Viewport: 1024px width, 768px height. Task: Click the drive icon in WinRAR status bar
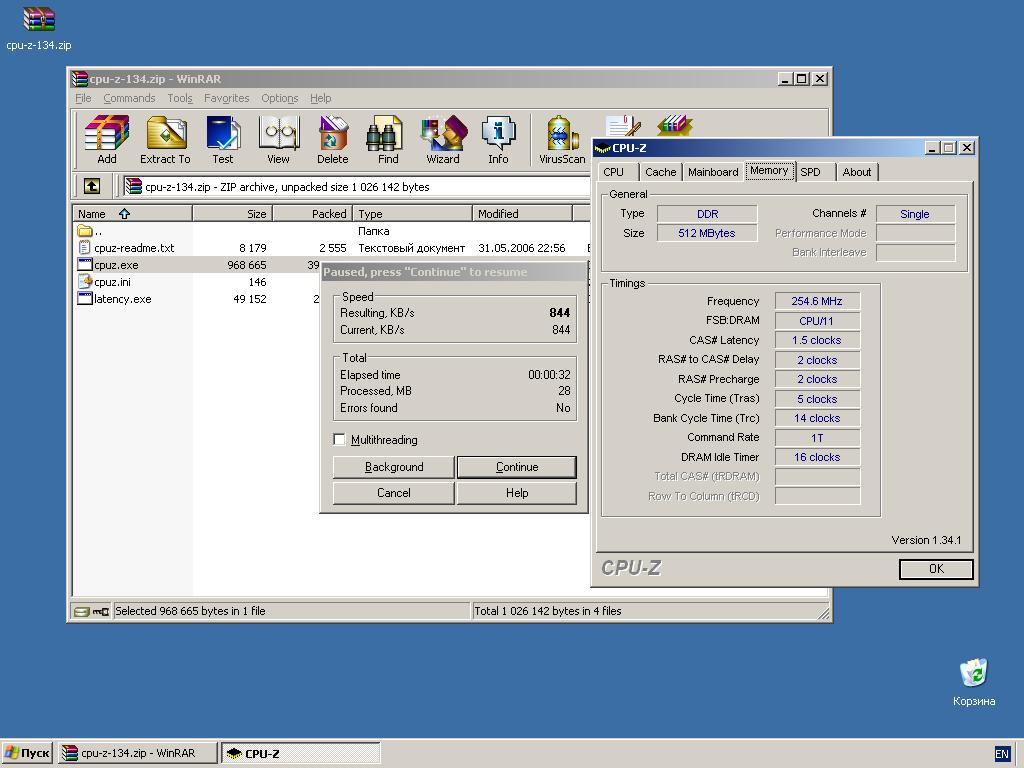pyautogui.click(x=81, y=612)
